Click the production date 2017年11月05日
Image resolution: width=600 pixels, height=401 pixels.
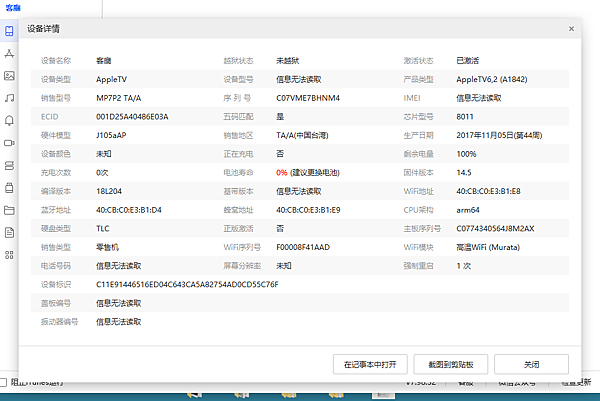click(x=499, y=135)
